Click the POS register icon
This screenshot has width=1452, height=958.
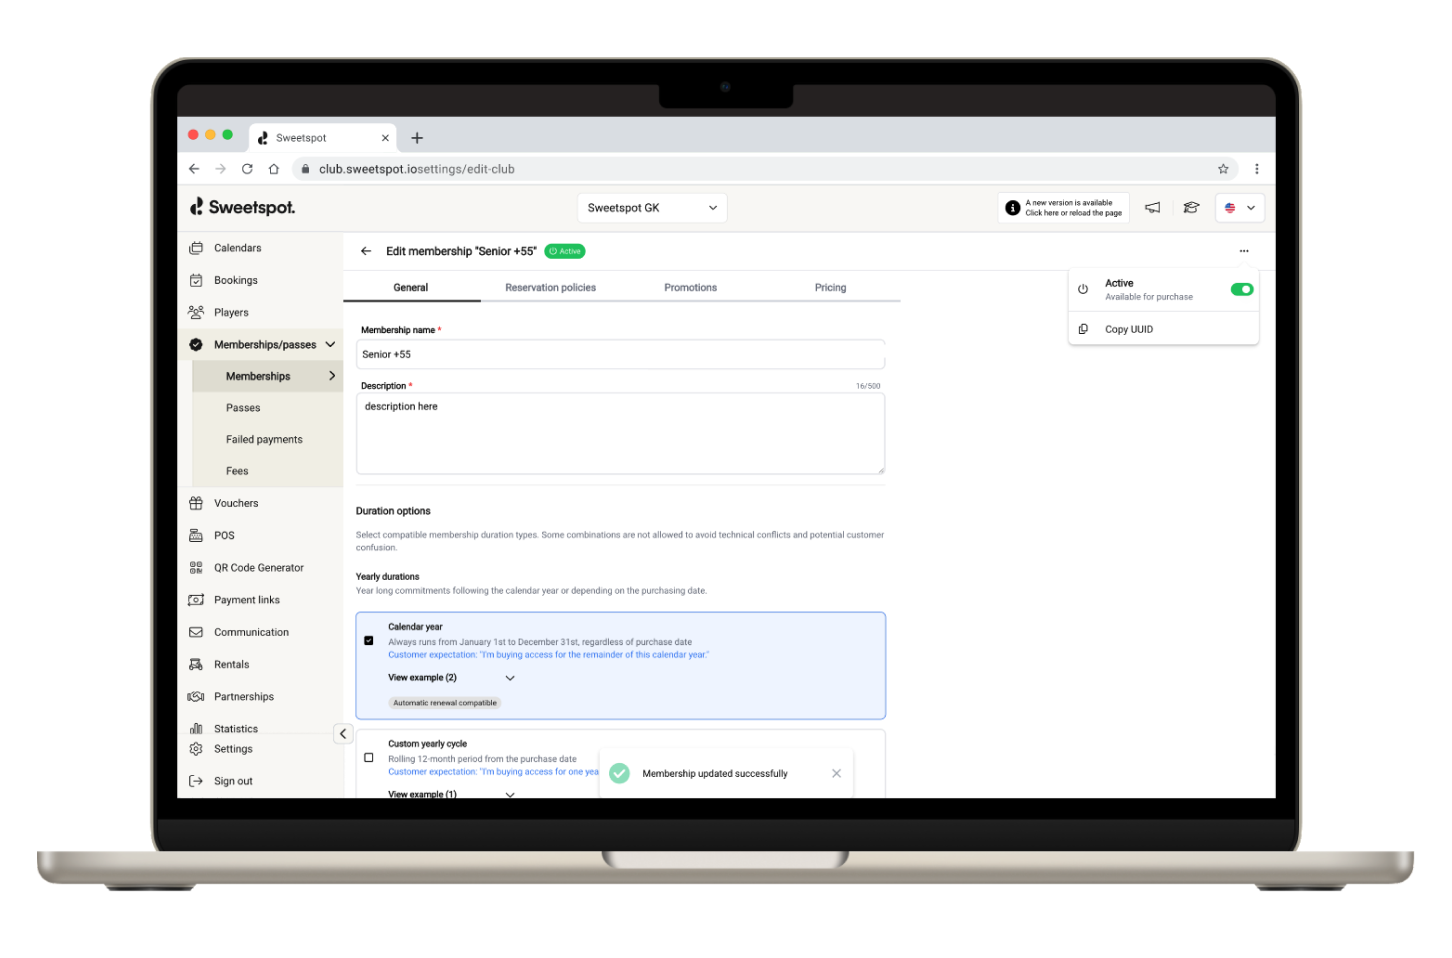coord(196,535)
